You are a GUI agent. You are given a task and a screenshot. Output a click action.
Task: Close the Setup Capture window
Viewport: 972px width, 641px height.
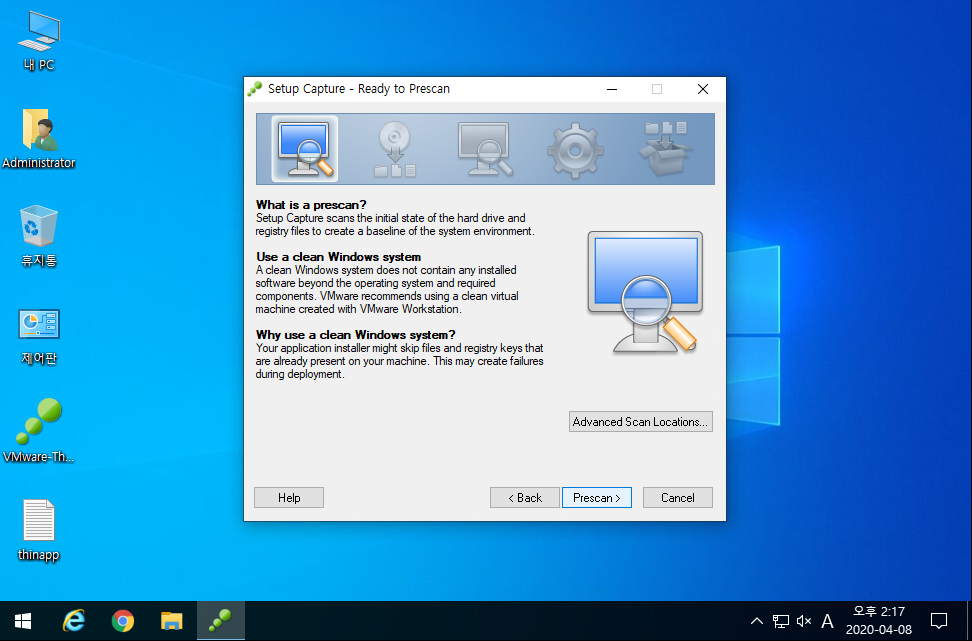click(x=702, y=89)
